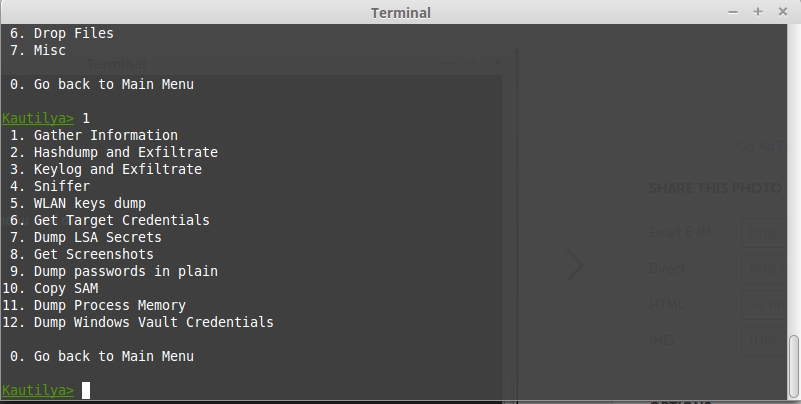The width and height of the screenshot is (801, 404).
Task: Click the block cursor at the prompt
Action: click(86, 390)
